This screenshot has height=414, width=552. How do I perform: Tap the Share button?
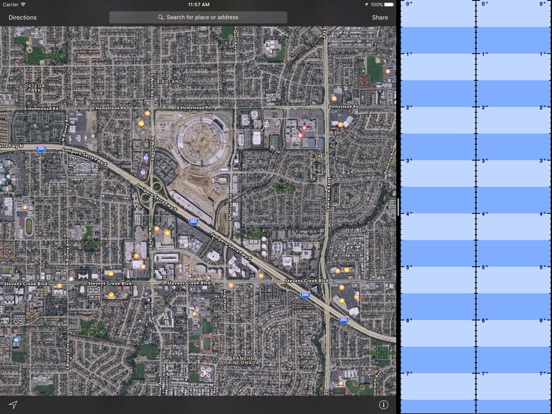pyautogui.click(x=380, y=17)
